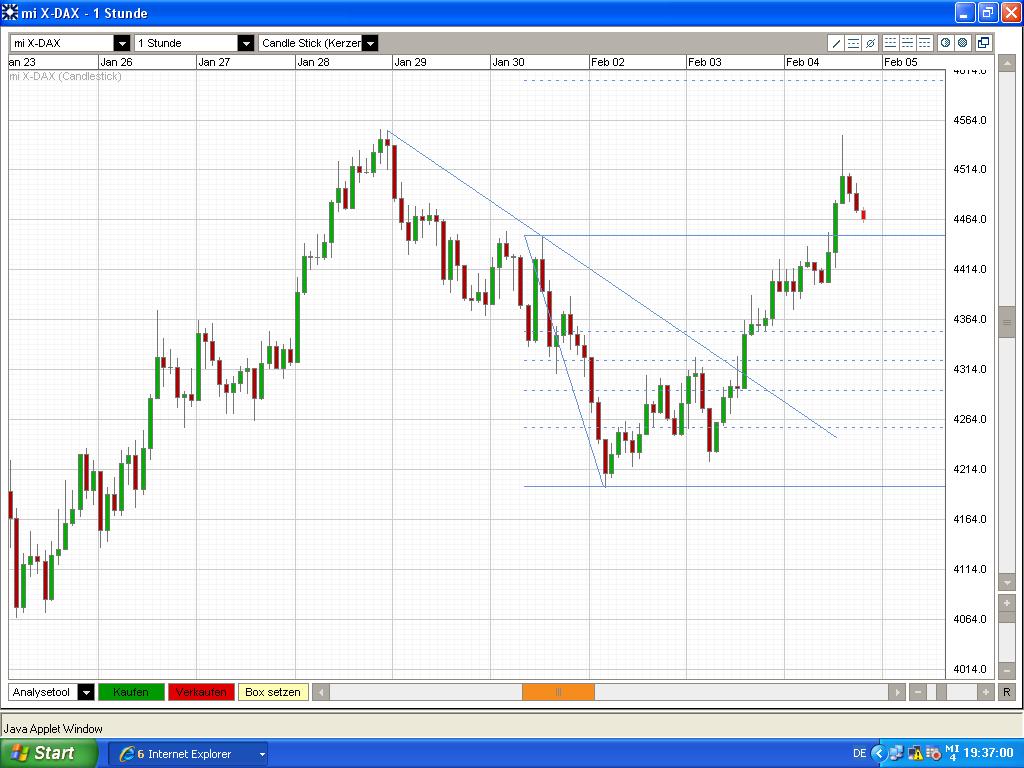Click line style icon with solid bottom line

coord(890,43)
